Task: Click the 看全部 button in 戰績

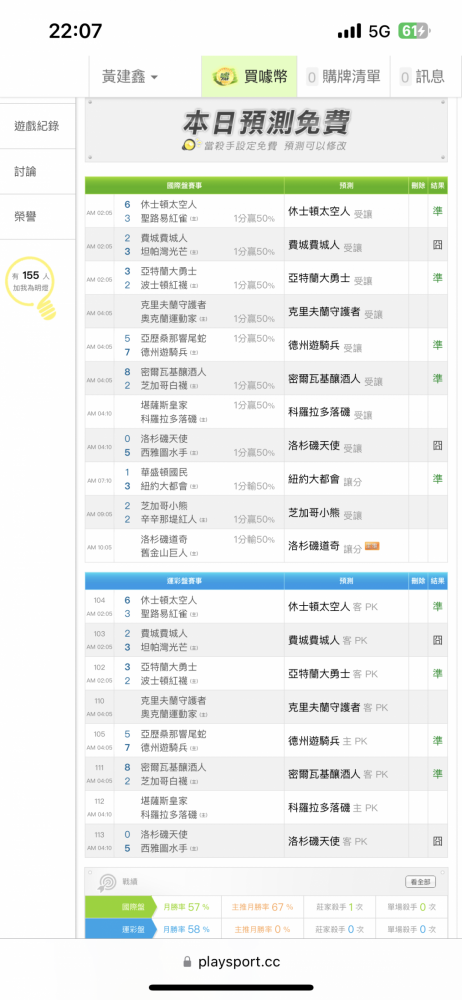Action: [x=421, y=882]
